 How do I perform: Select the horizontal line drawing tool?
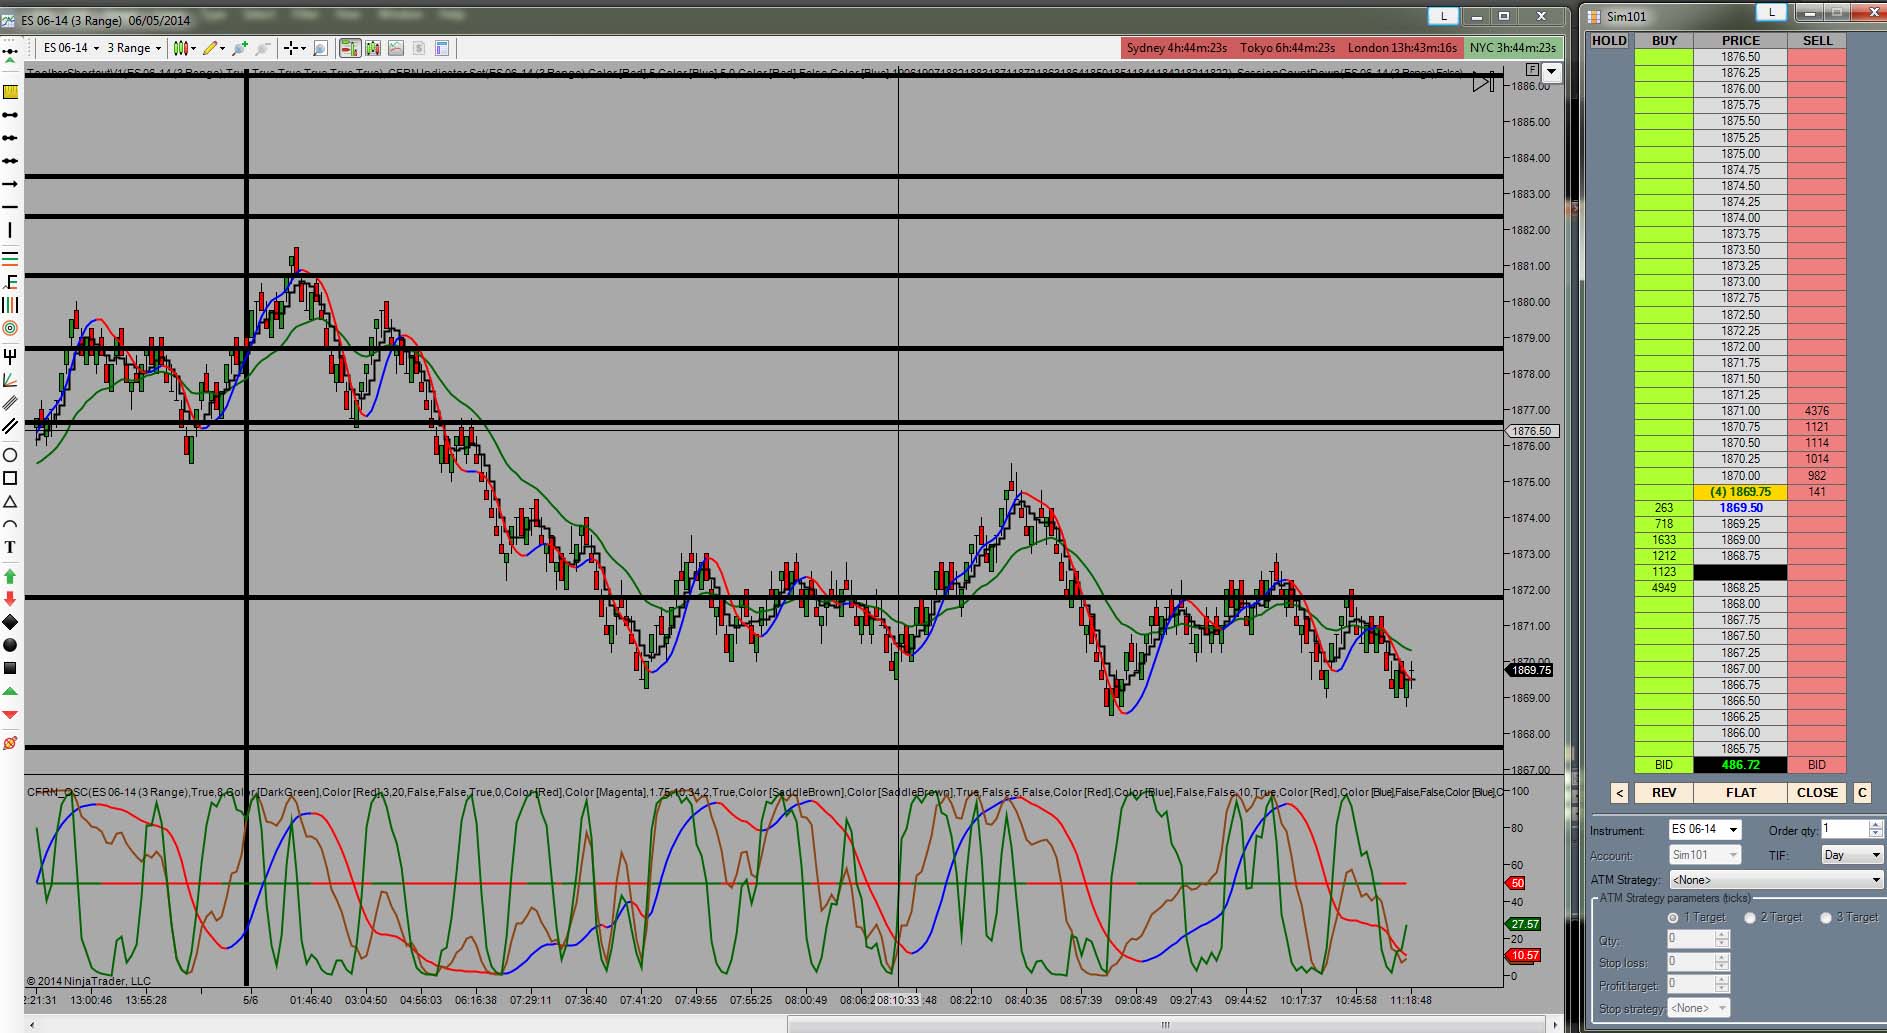(x=10, y=207)
